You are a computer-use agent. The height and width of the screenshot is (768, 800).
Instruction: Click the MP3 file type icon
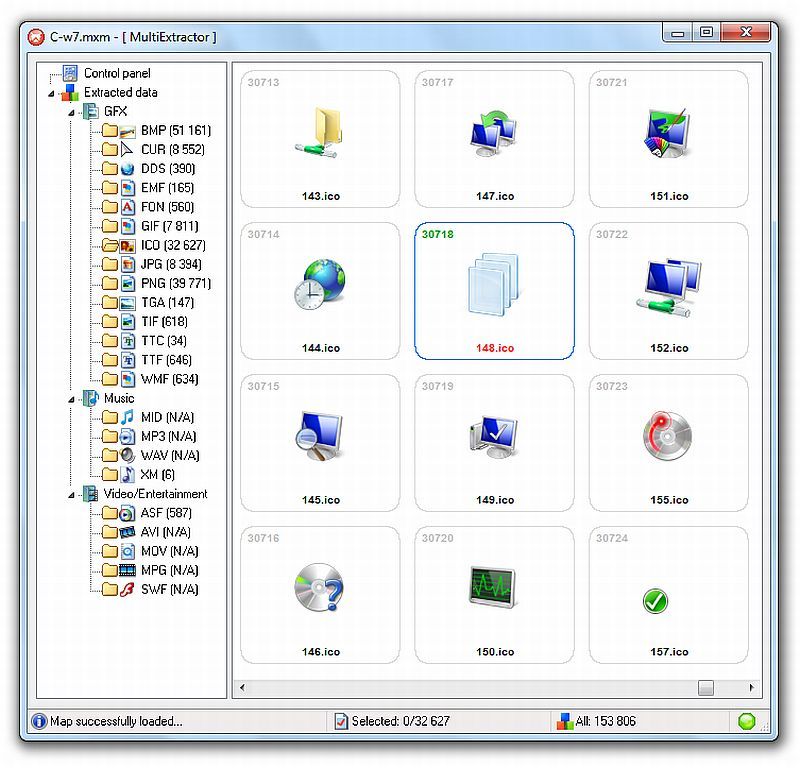(x=128, y=437)
